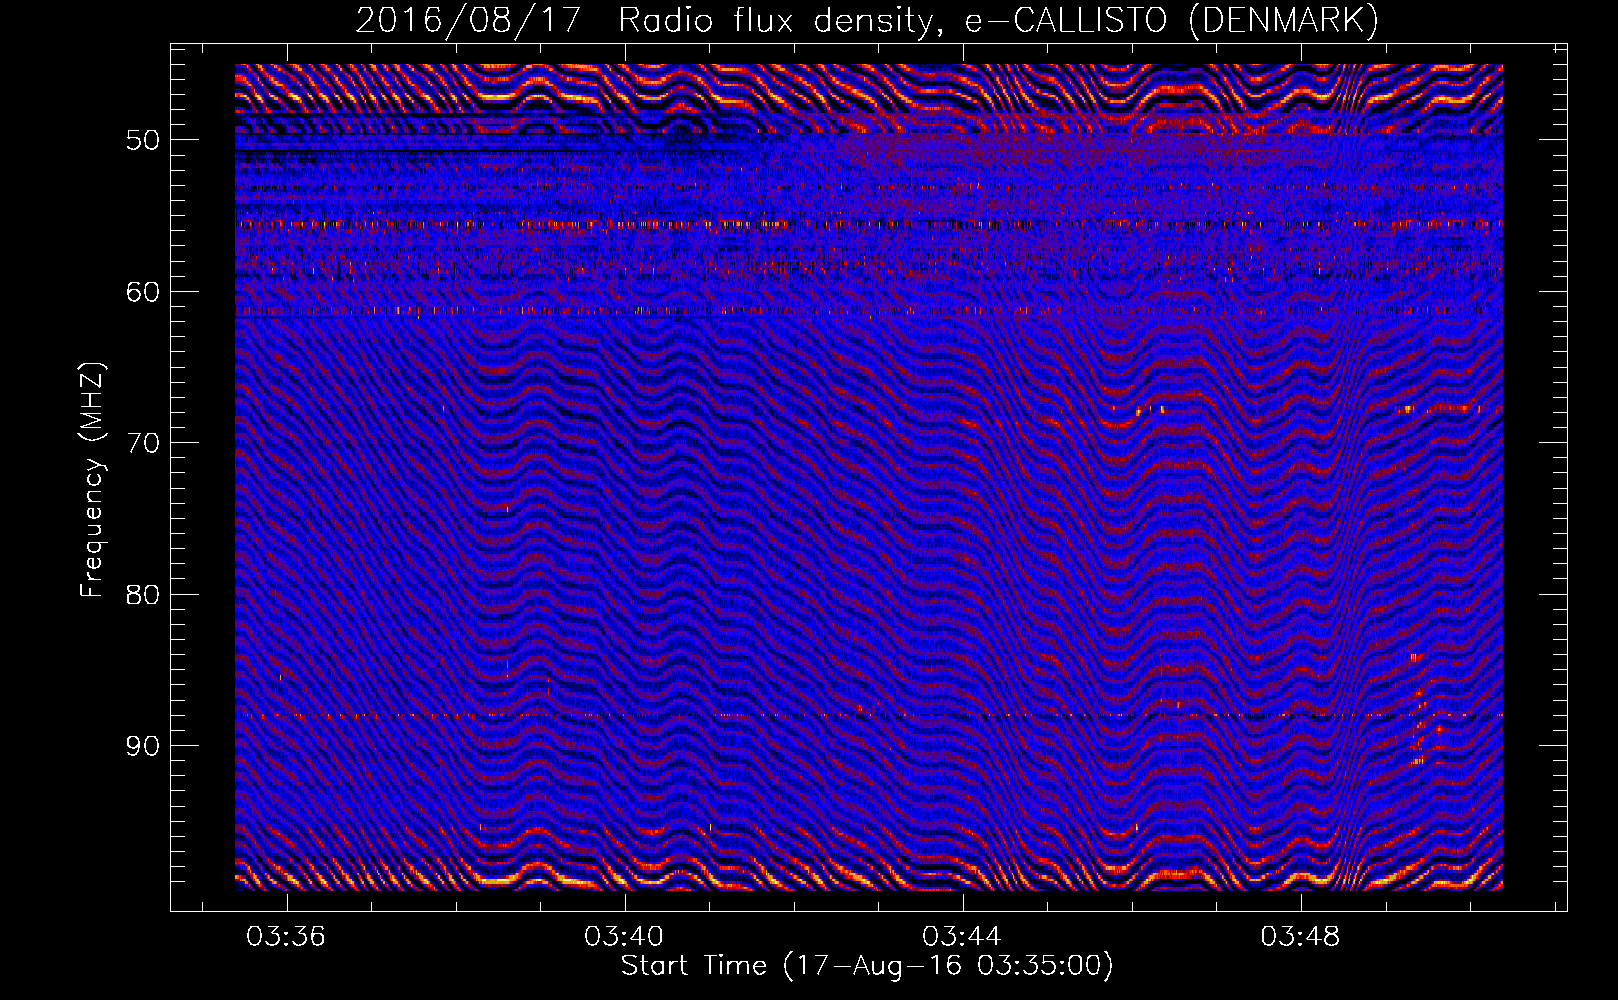Select the 60 frequency tick label
This screenshot has width=1618, height=1000.
[142, 291]
